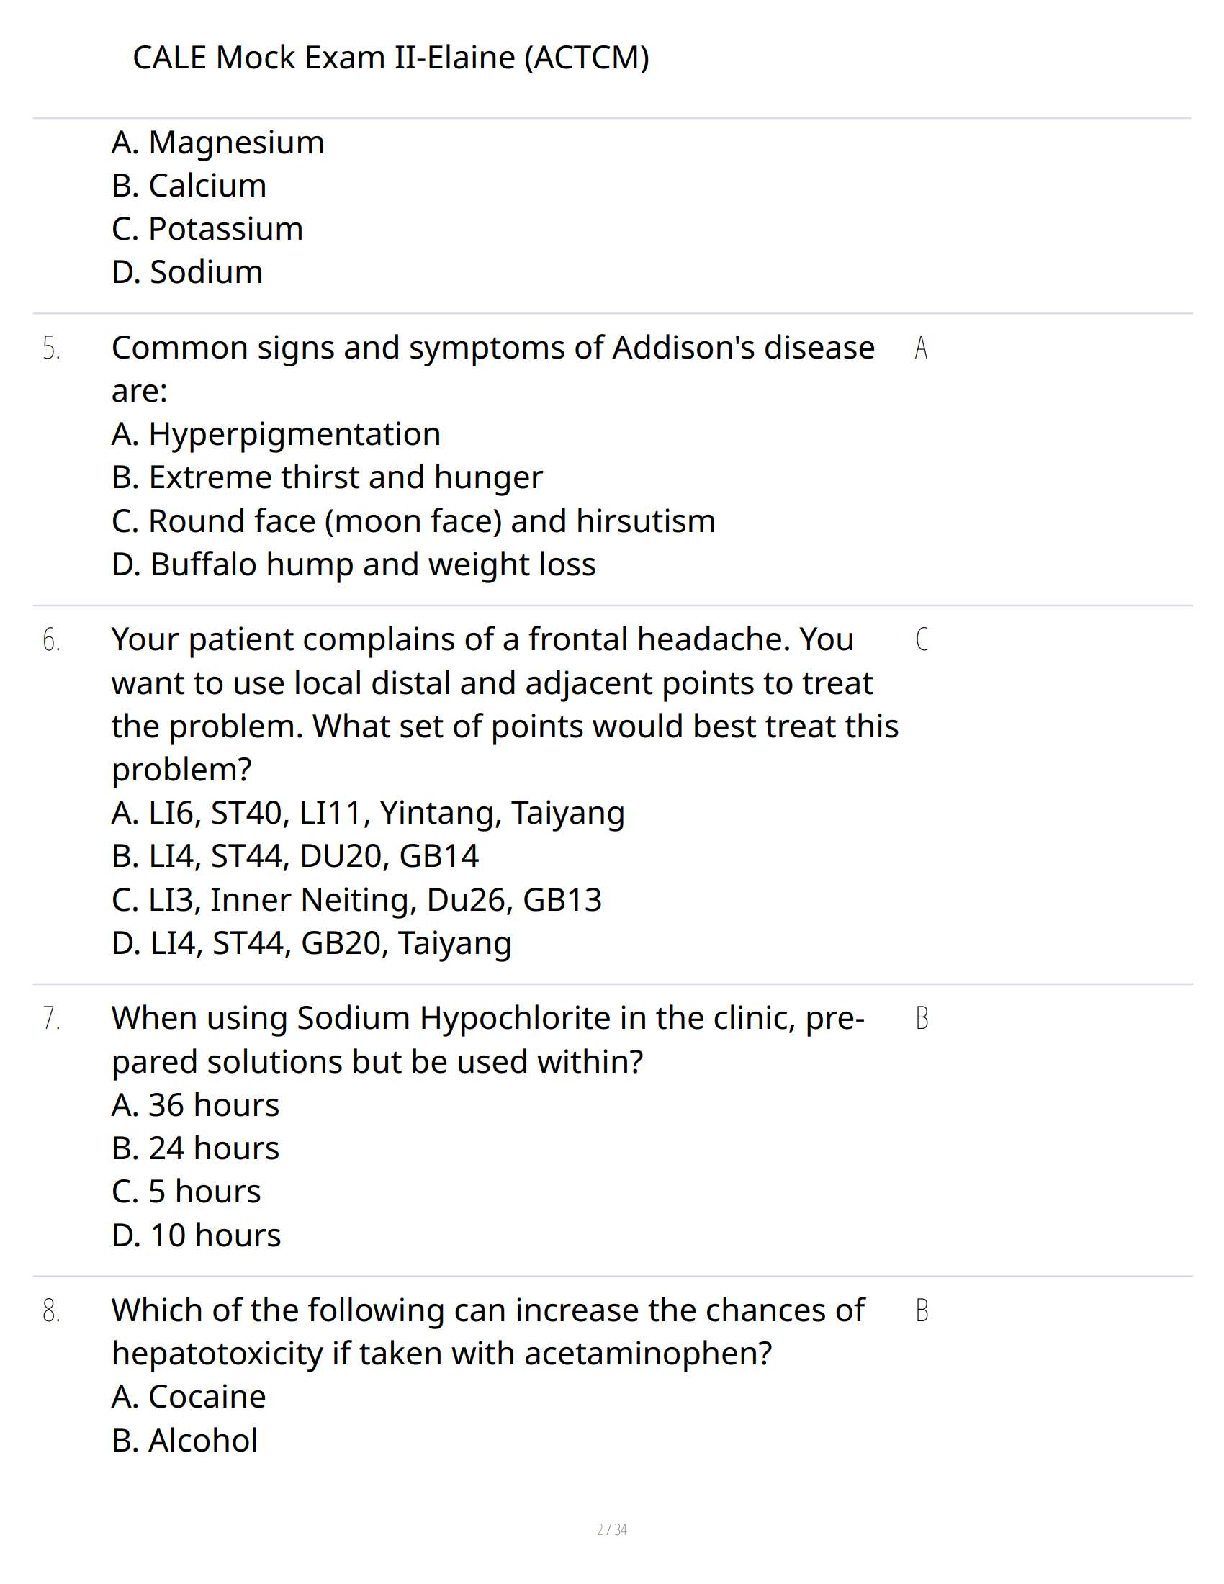Click the answer key letter for Addison's question
1224x1584 pixels.
(921, 348)
